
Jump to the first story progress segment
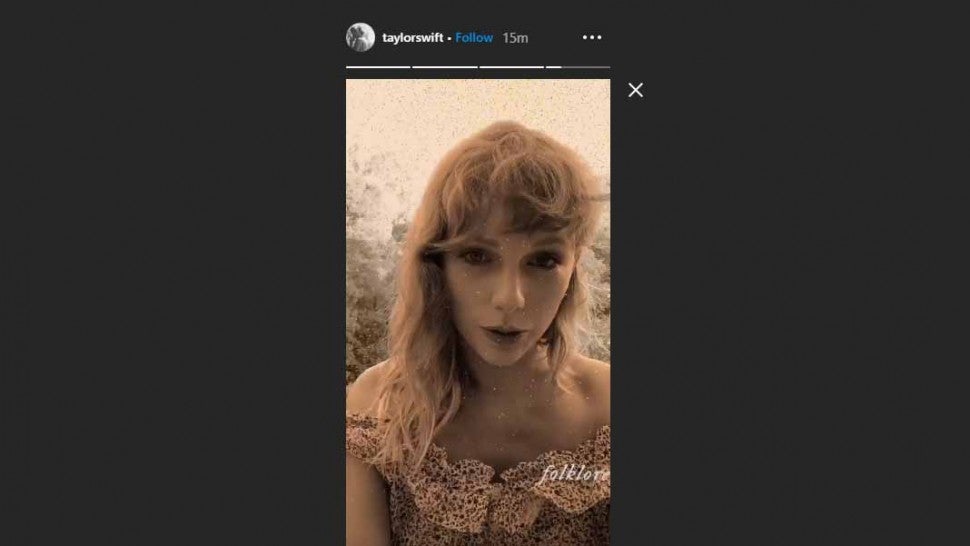pyautogui.click(x=378, y=67)
